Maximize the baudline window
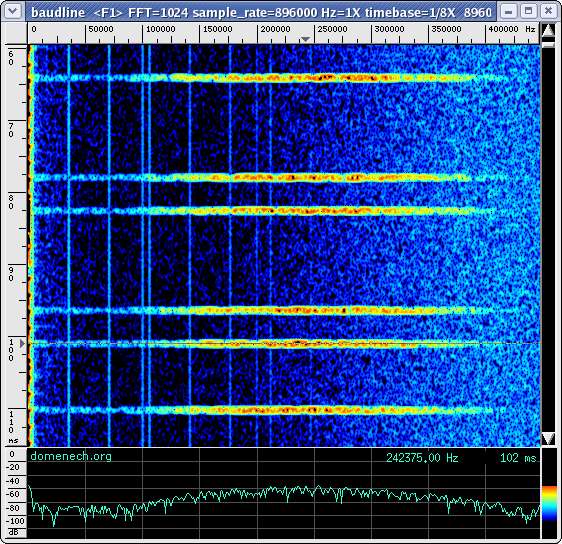 coord(528,11)
